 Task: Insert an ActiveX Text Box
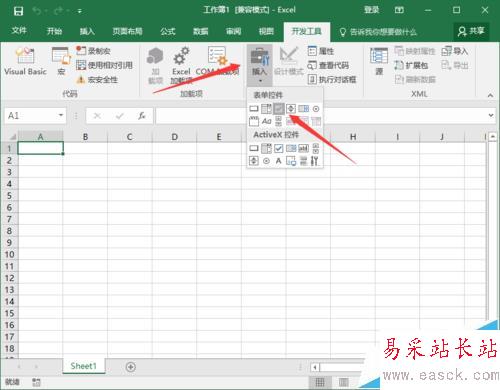pyautogui.click(x=303, y=148)
